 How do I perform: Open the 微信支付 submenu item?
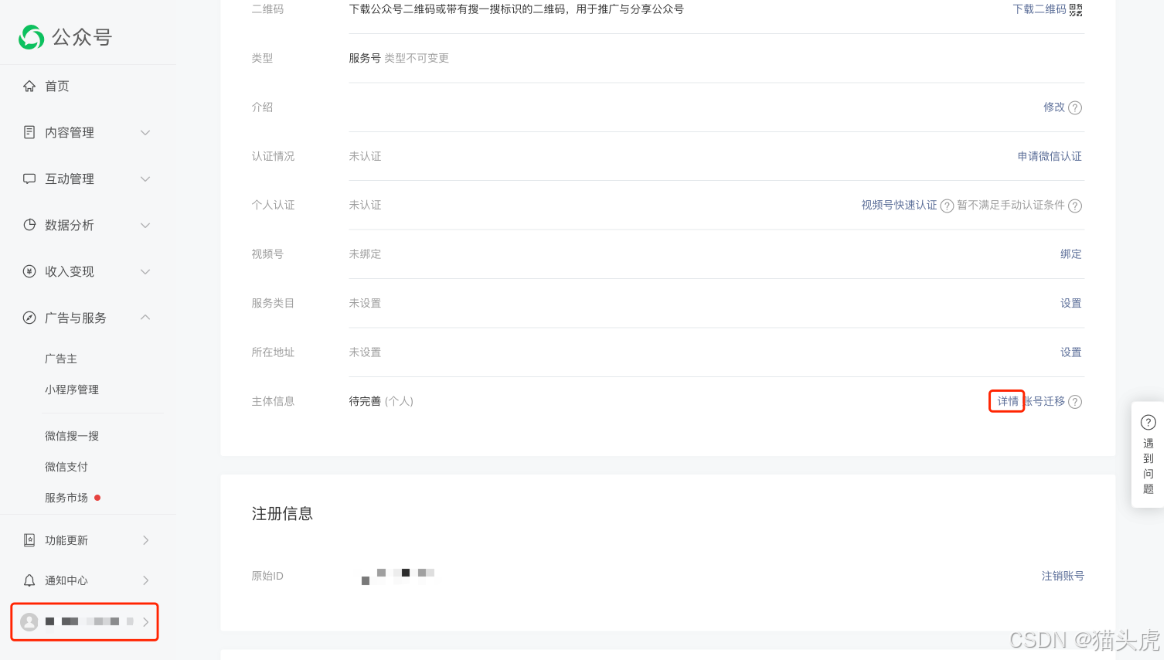click(x=66, y=467)
